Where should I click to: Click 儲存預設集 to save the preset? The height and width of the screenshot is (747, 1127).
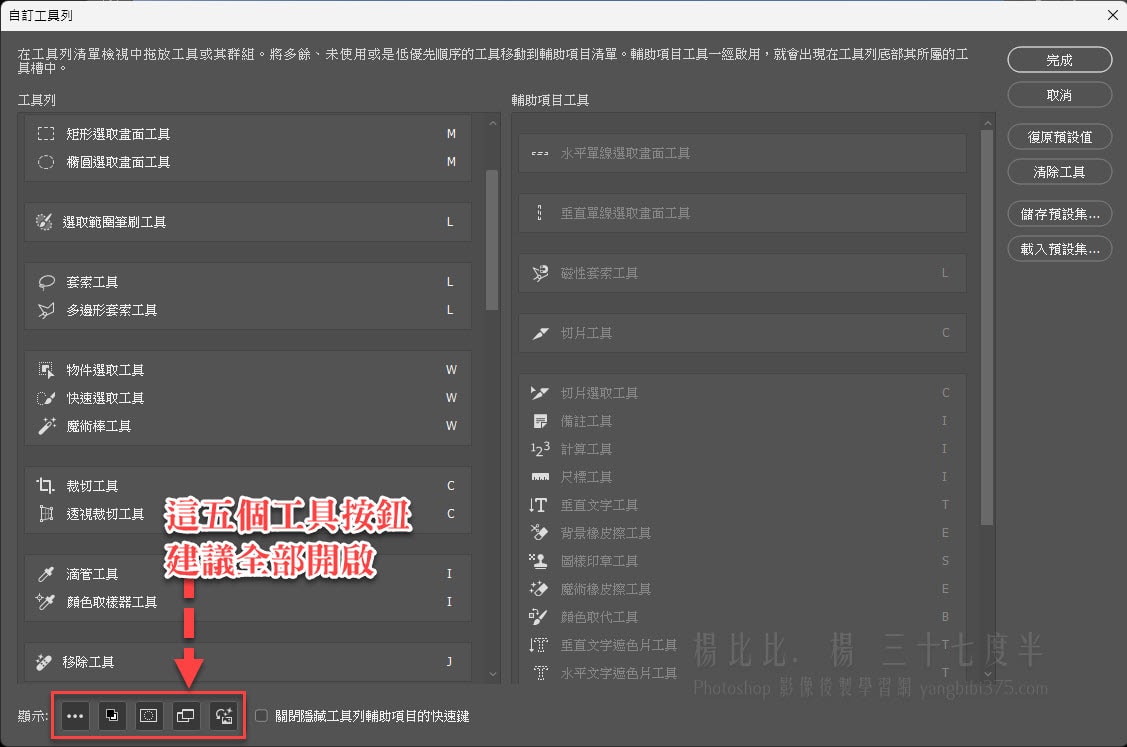pyautogui.click(x=1059, y=214)
